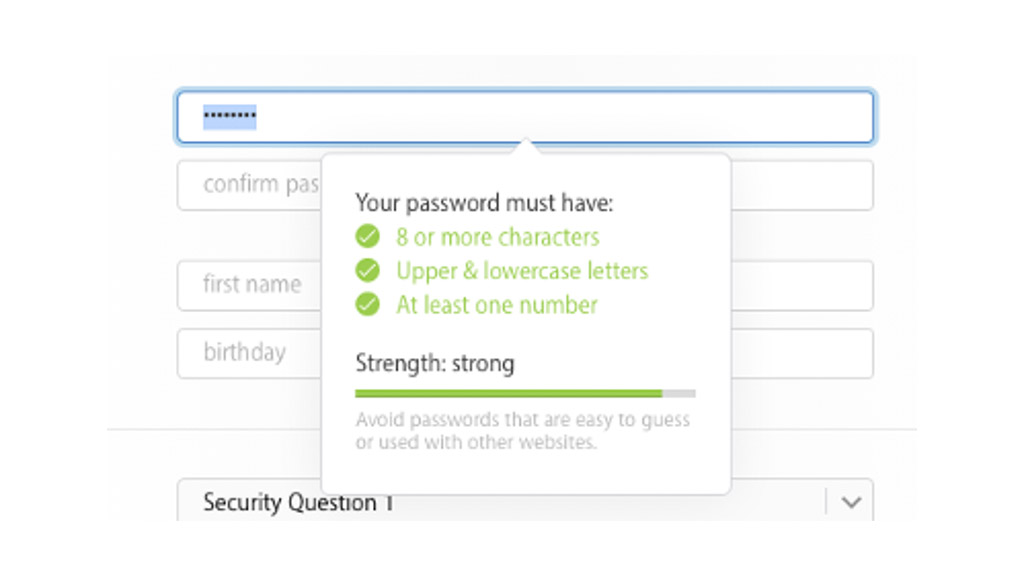Open the Security Question 1 dropdown

click(x=500, y=502)
